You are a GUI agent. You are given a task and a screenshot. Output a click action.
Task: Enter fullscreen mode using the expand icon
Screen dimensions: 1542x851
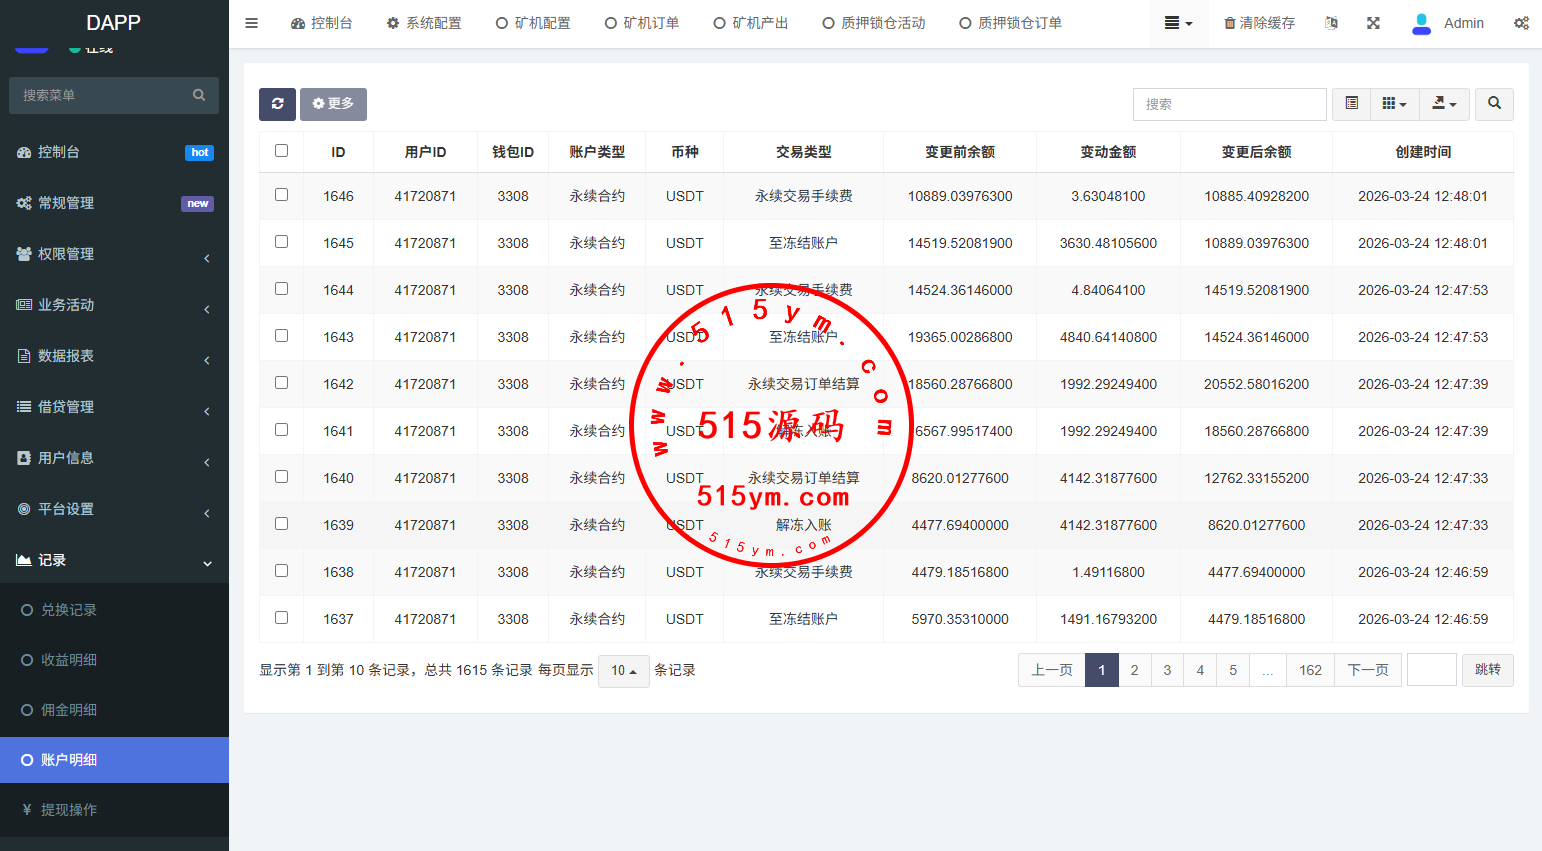1373,23
